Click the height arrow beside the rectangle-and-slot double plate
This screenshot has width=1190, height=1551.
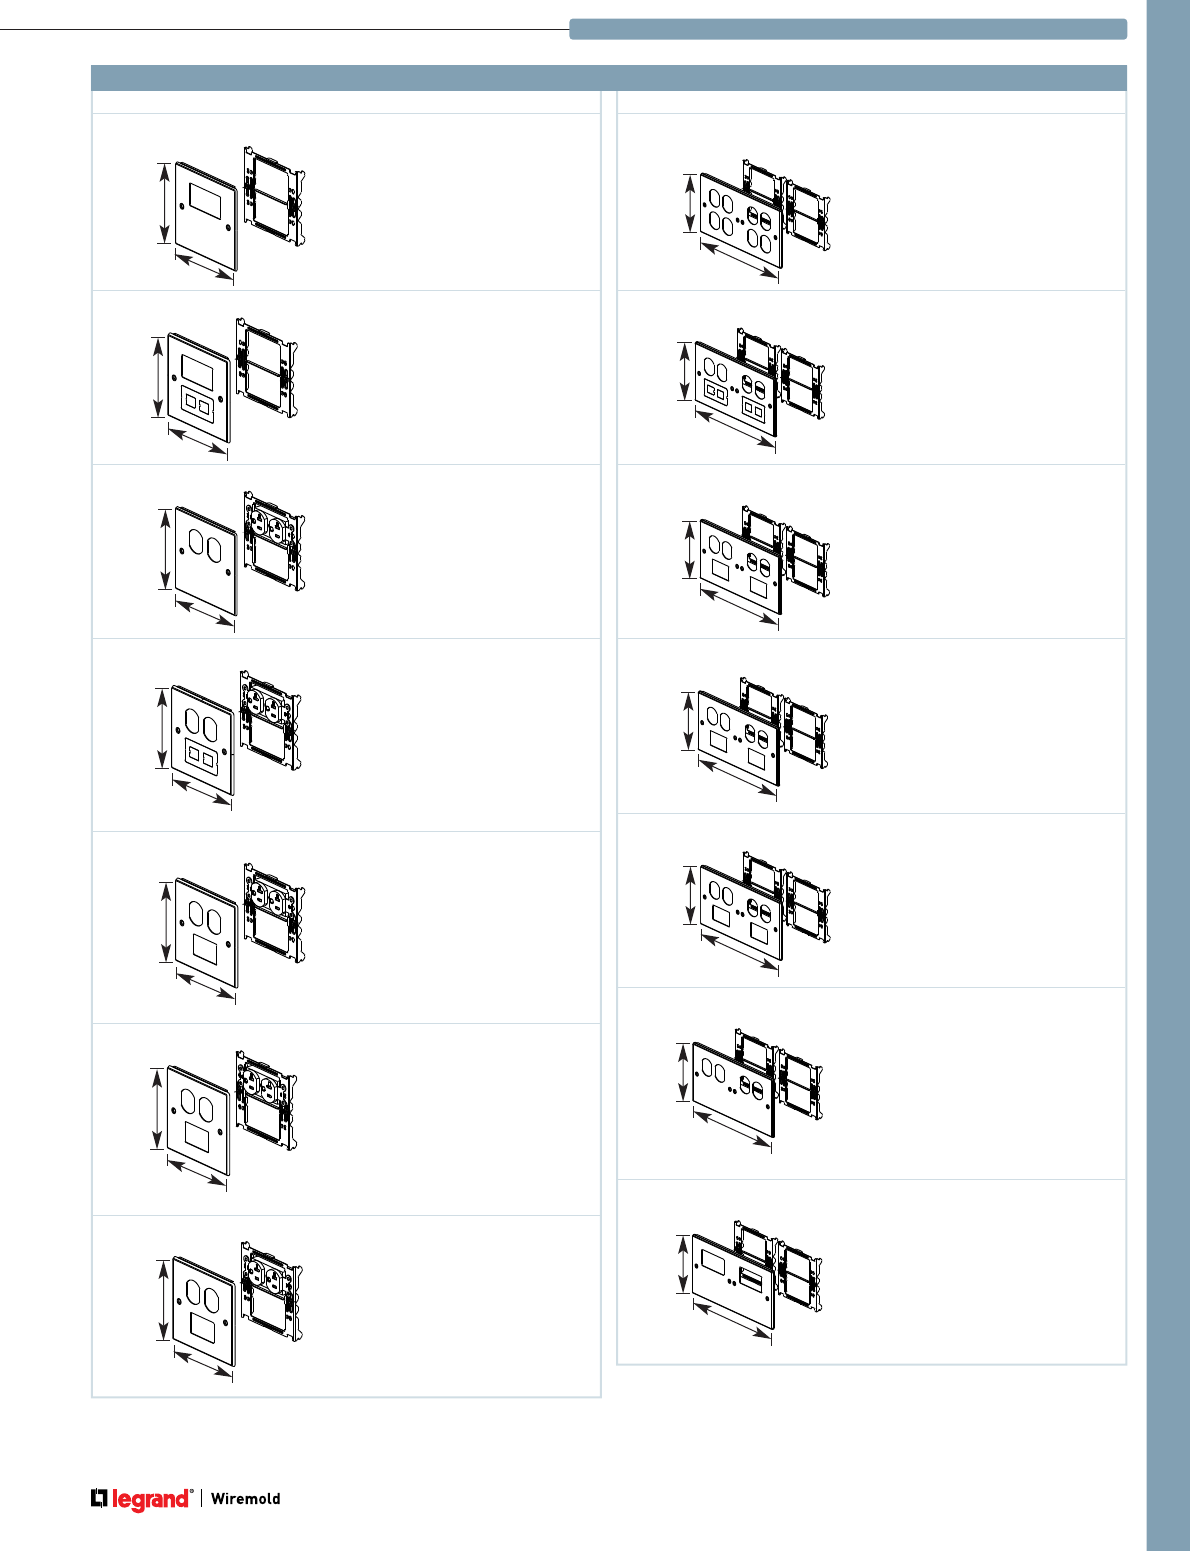[683, 1263]
